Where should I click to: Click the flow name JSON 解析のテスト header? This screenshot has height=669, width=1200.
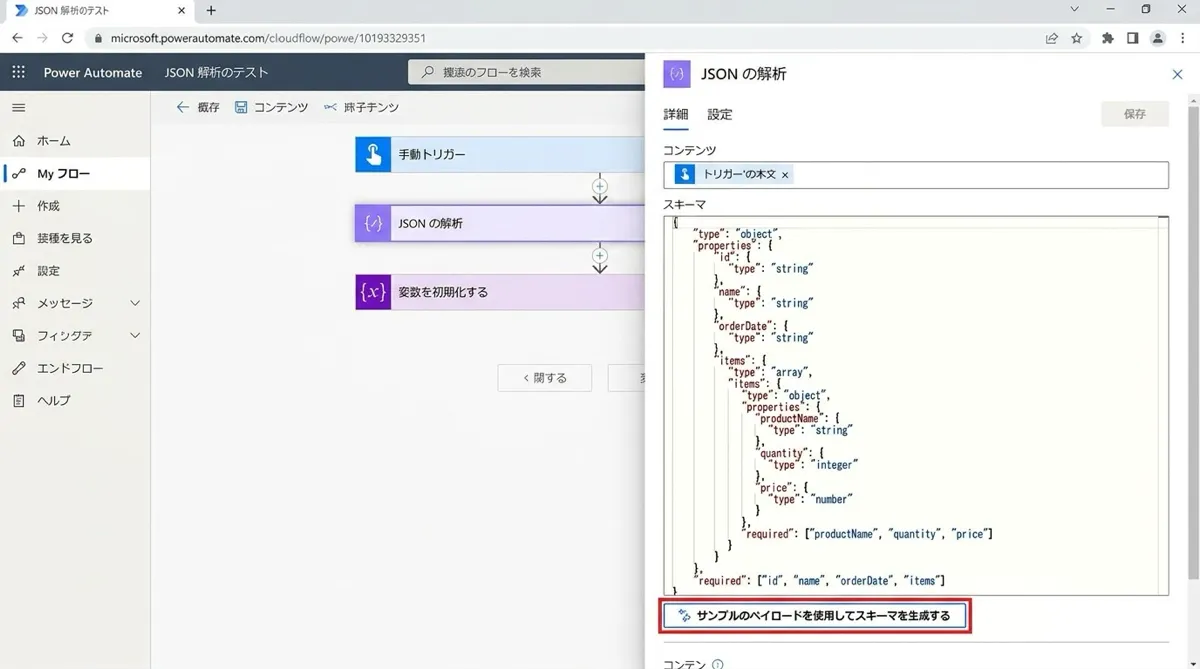click(x=217, y=72)
